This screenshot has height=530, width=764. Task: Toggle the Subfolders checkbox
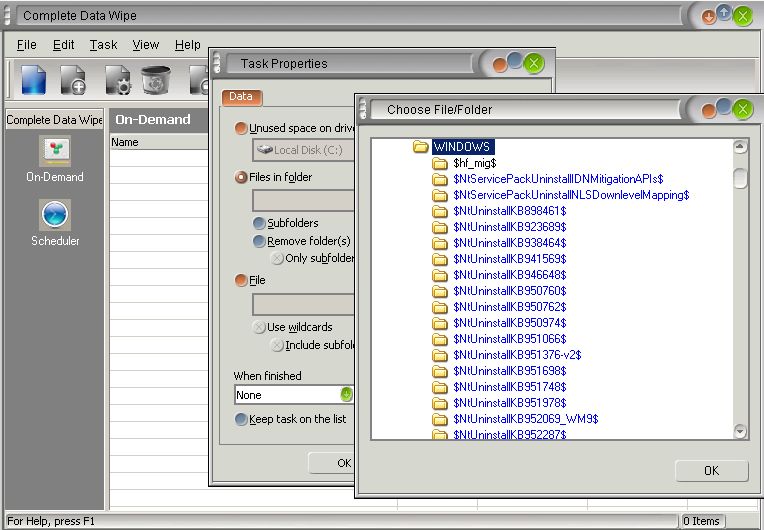[x=259, y=223]
